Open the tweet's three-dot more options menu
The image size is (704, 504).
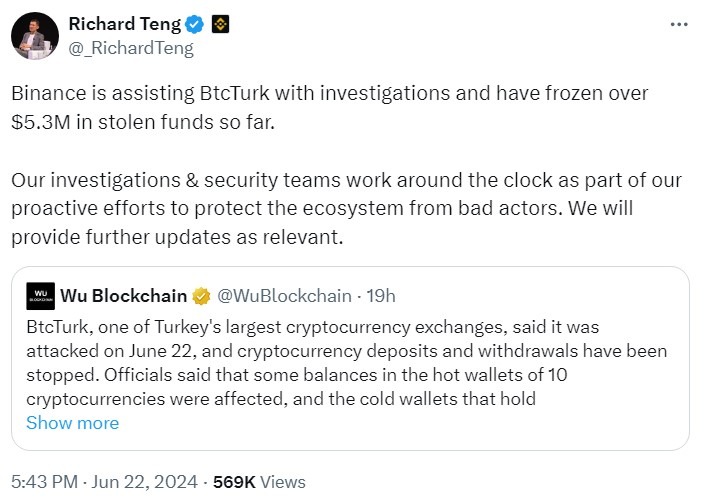tap(678, 24)
